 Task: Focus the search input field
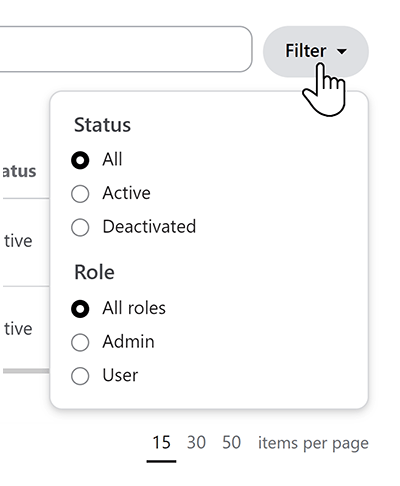click(126, 49)
